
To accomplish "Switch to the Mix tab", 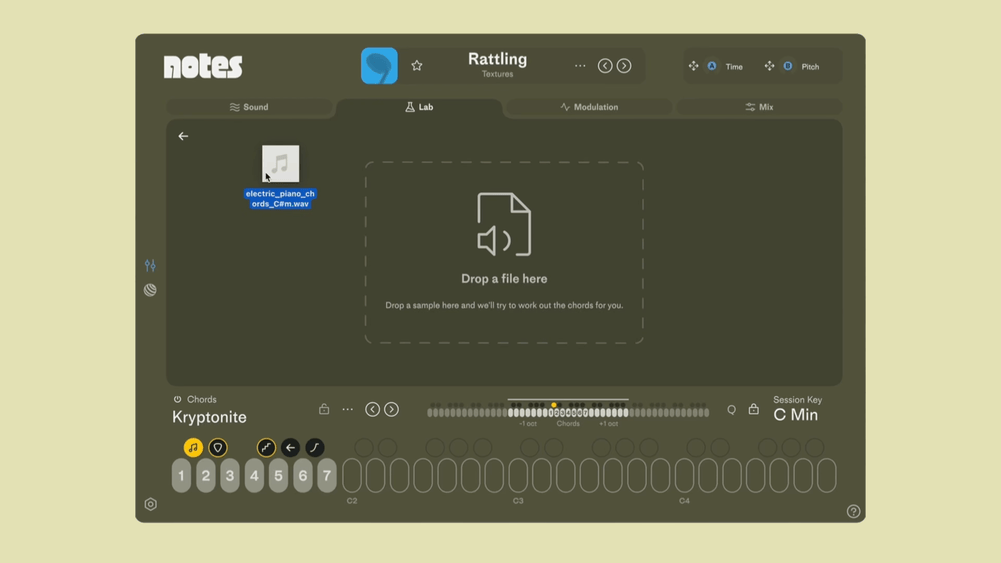I will (759, 107).
